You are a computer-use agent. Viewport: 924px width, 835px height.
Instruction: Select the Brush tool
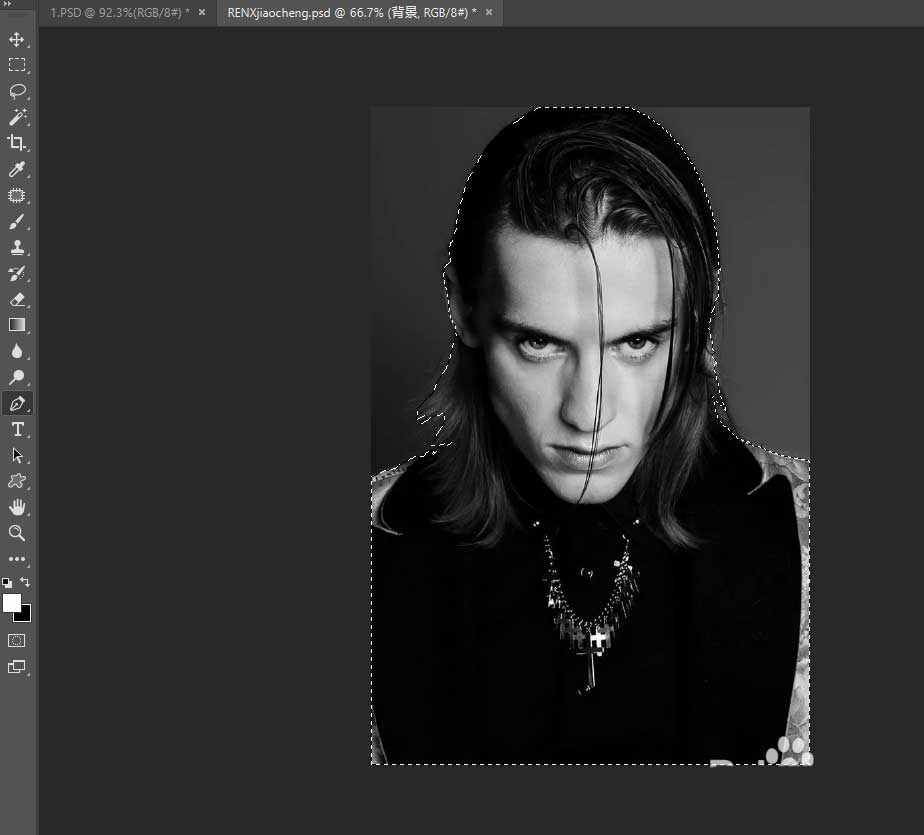point(16,222)
